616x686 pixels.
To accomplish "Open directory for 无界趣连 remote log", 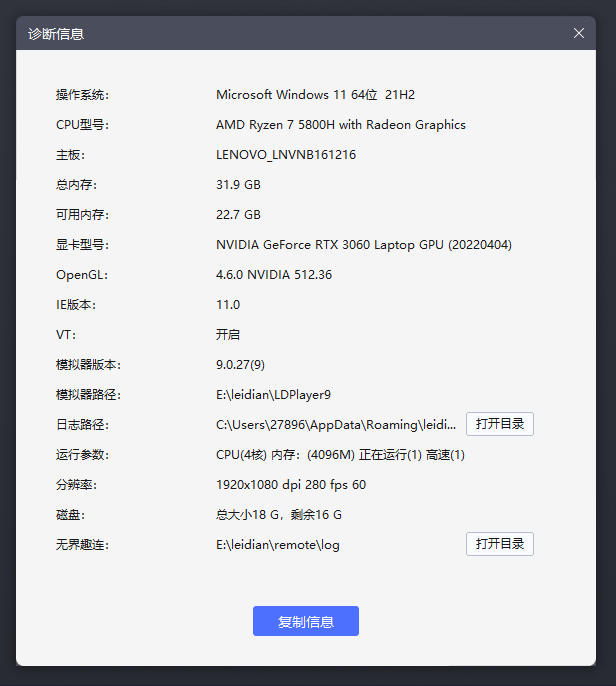I will click(x=499, y=544).
